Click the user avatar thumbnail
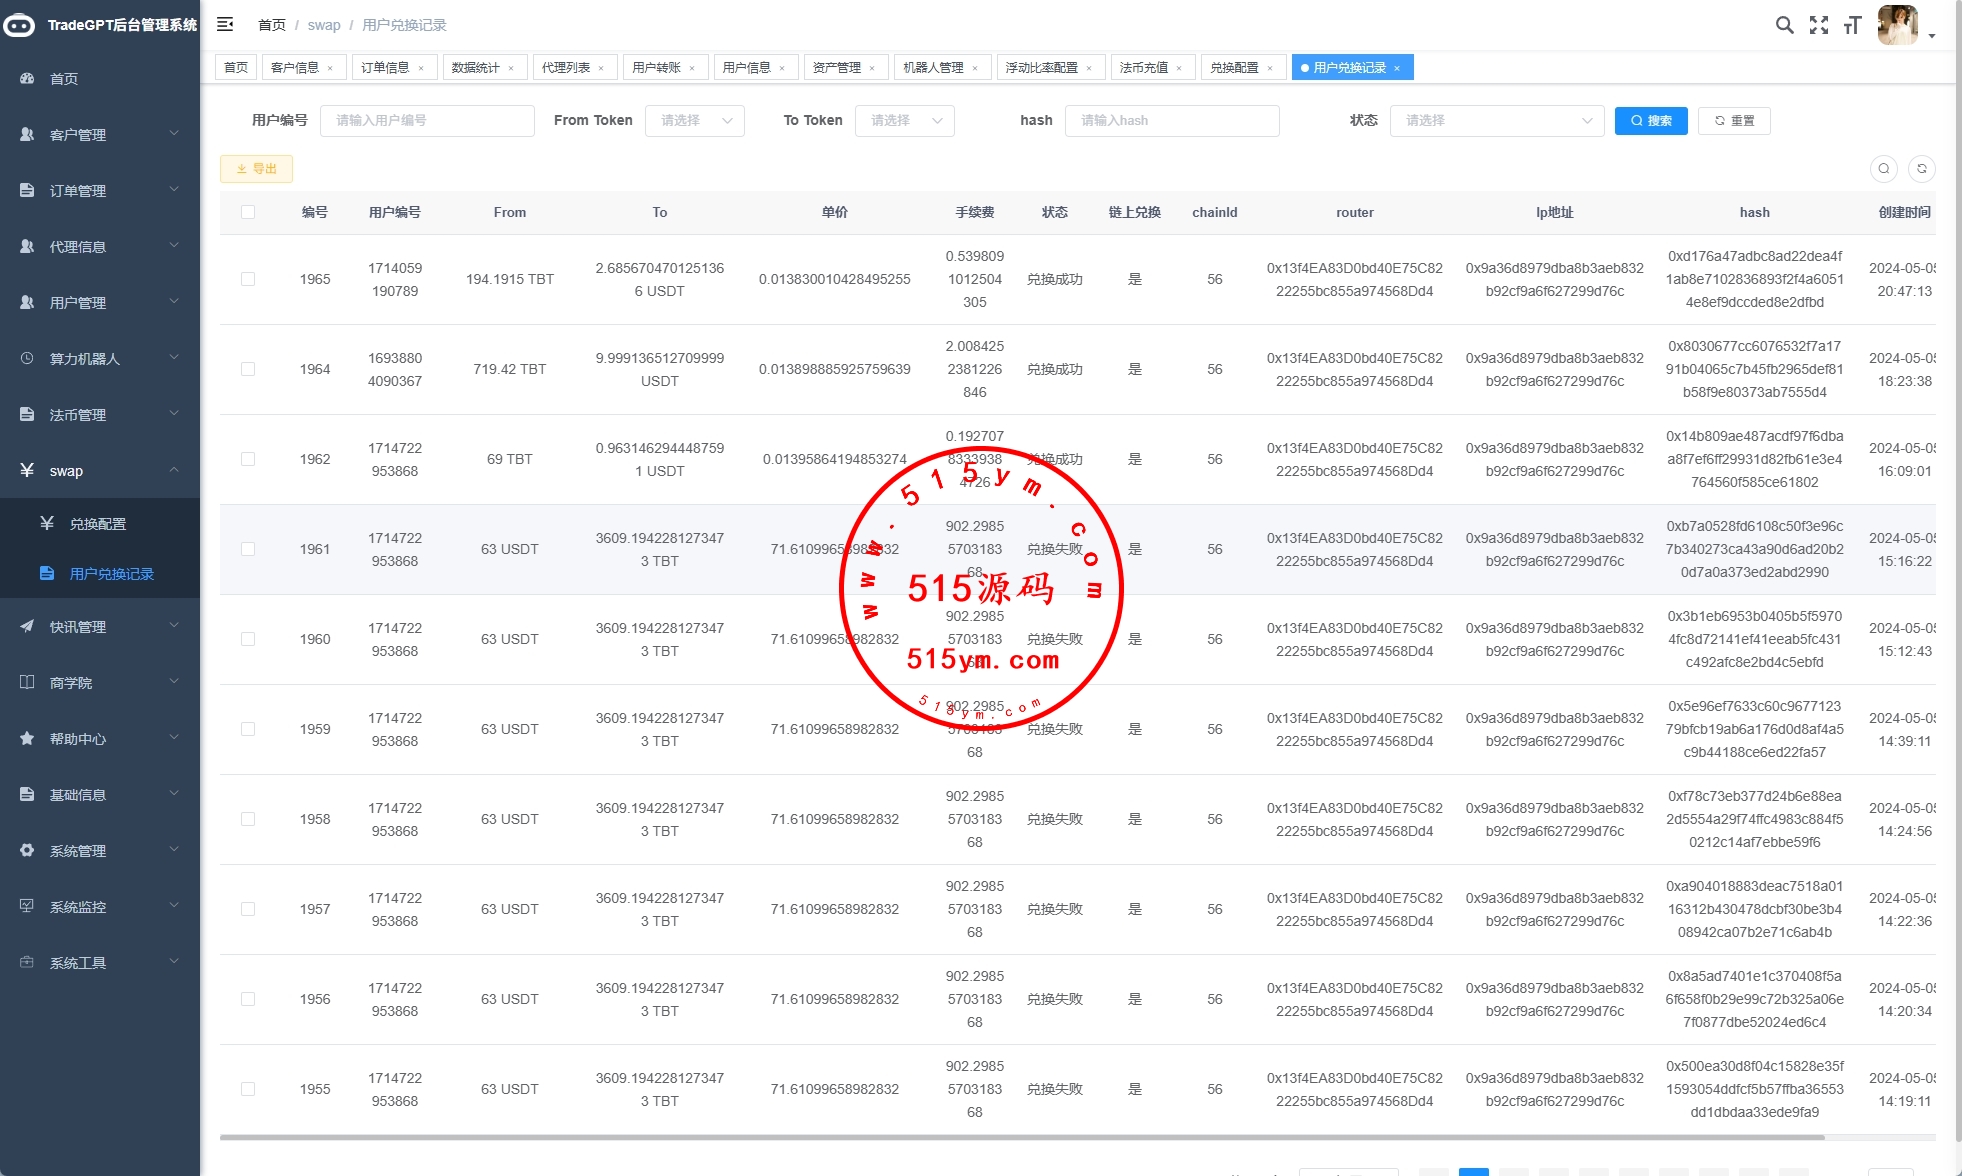Image resolution: width=1962 pixels, height=1176 pixels. [1897, 25]
